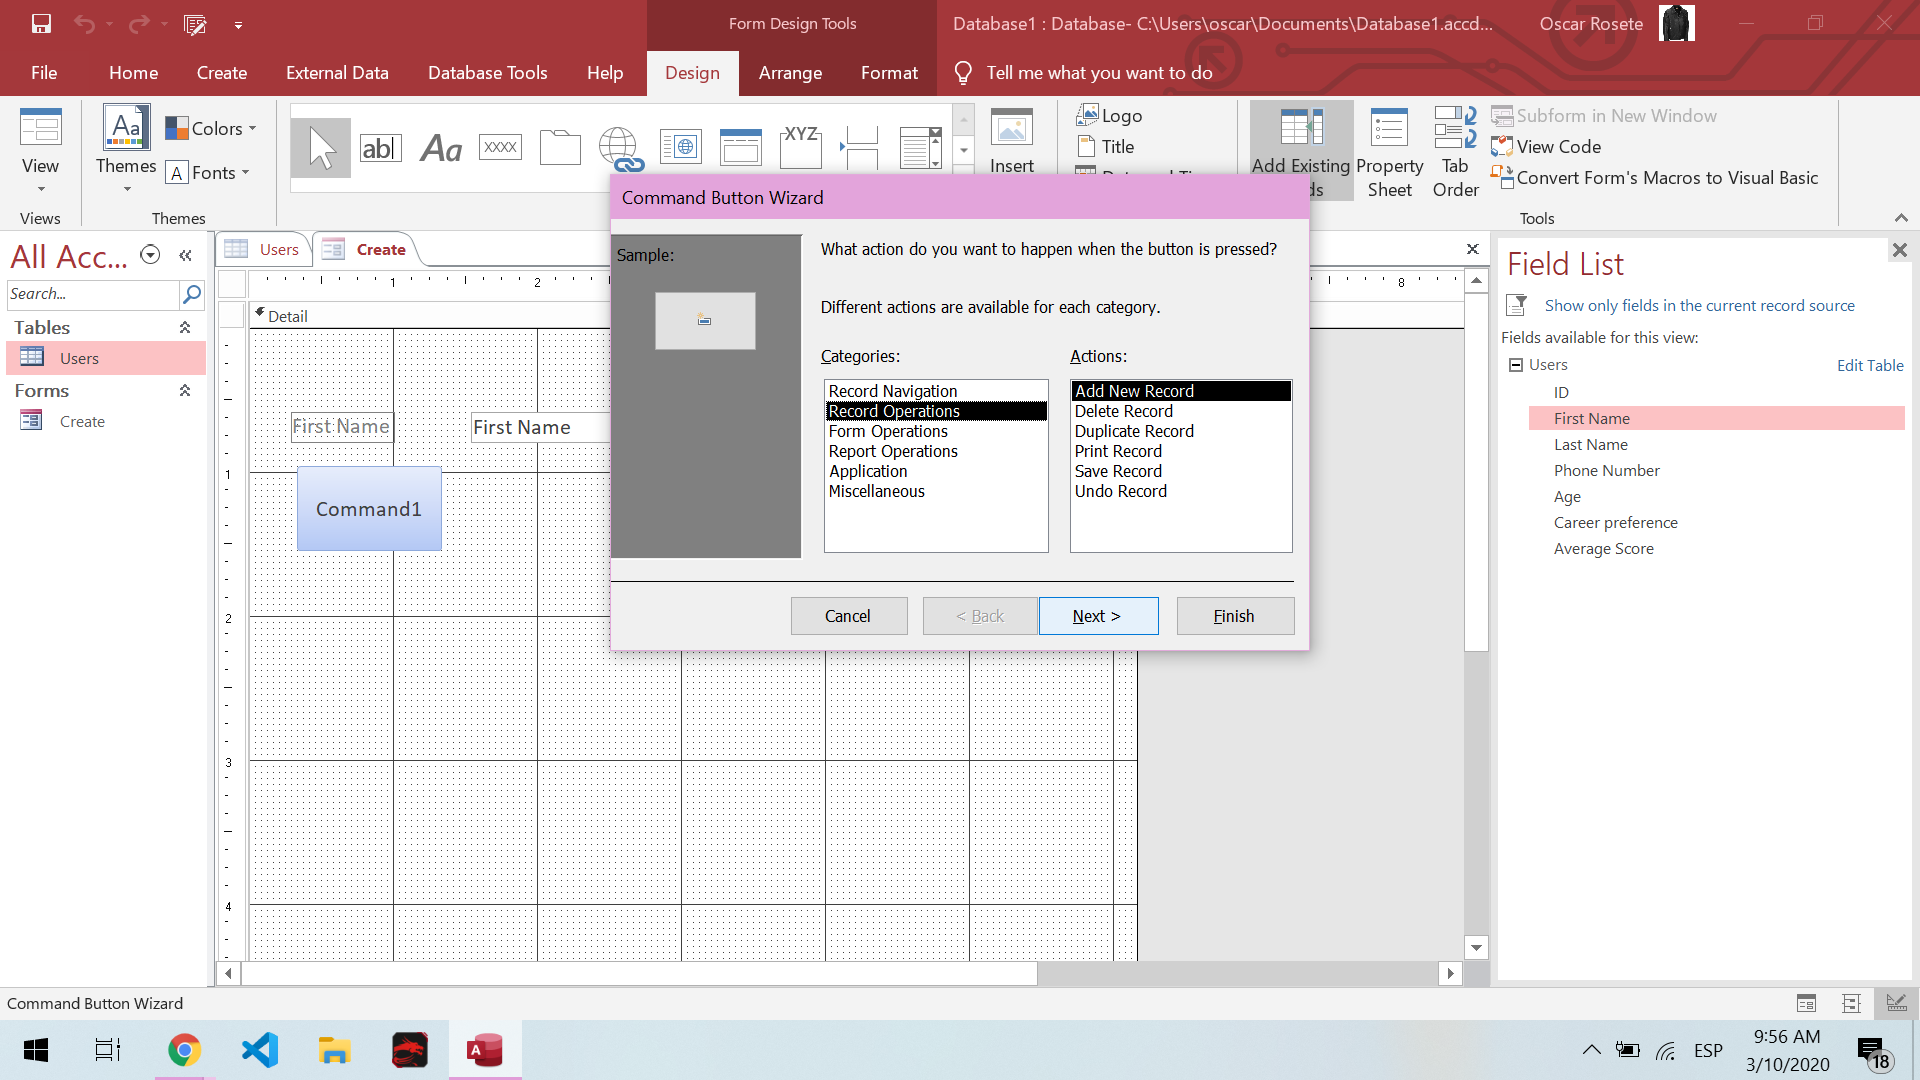Select the Label control tool
Image resolution: width=1920 pixels, height=1080 pixels.
click(x=440, y=148)
